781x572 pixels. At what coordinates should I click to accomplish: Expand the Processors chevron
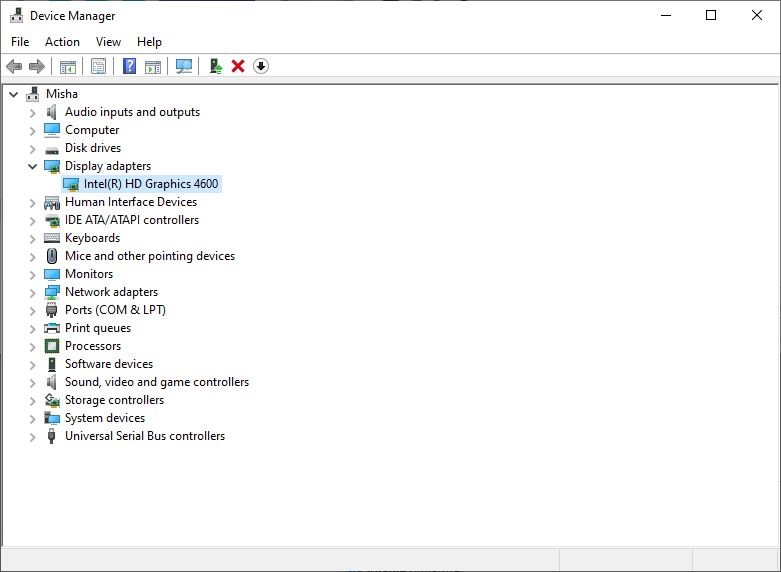coord(32,347)
